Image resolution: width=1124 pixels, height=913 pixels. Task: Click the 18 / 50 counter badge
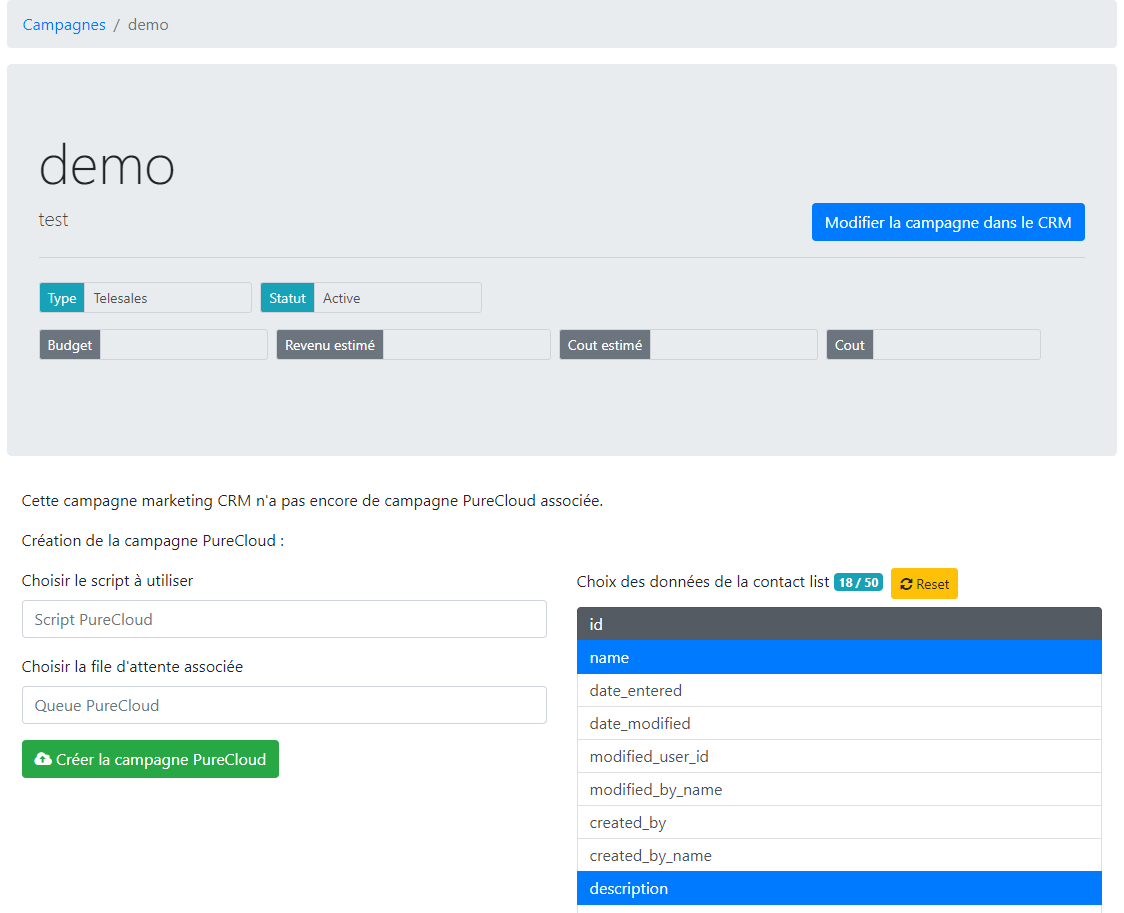(858, 583)
